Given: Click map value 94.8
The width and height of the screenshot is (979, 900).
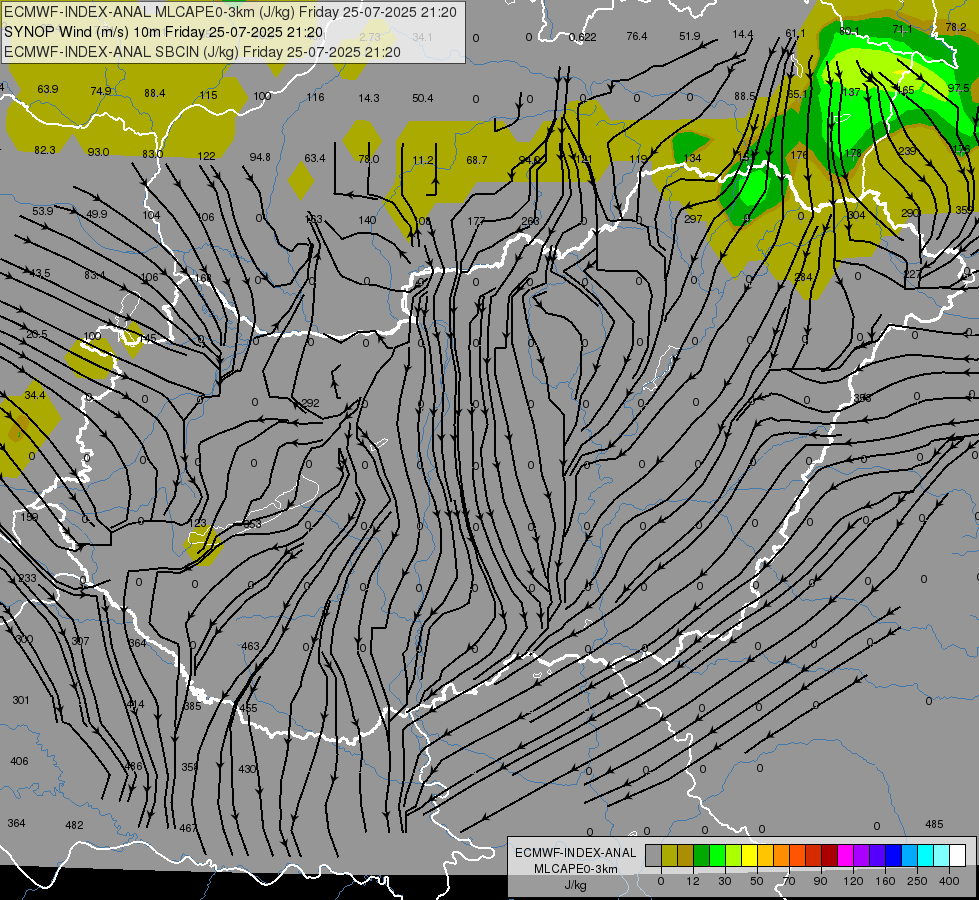Looking at the screenshot, I should [260, 157].
